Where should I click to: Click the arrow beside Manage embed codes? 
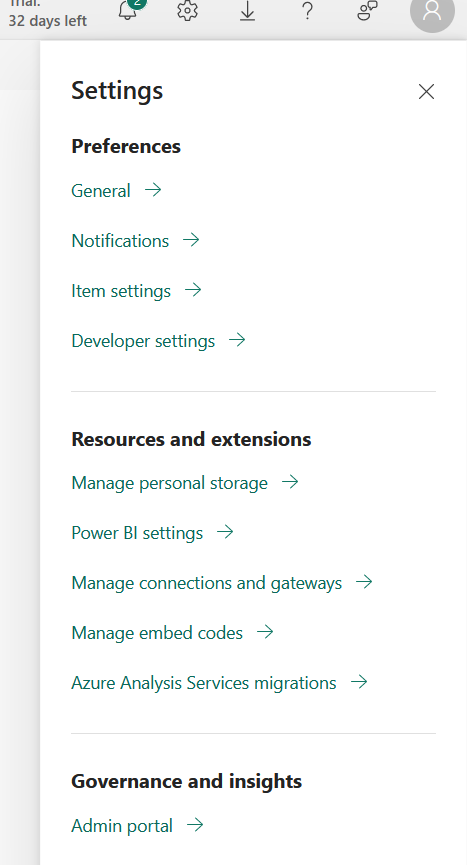pyautogui.click(x=265, y=632)
